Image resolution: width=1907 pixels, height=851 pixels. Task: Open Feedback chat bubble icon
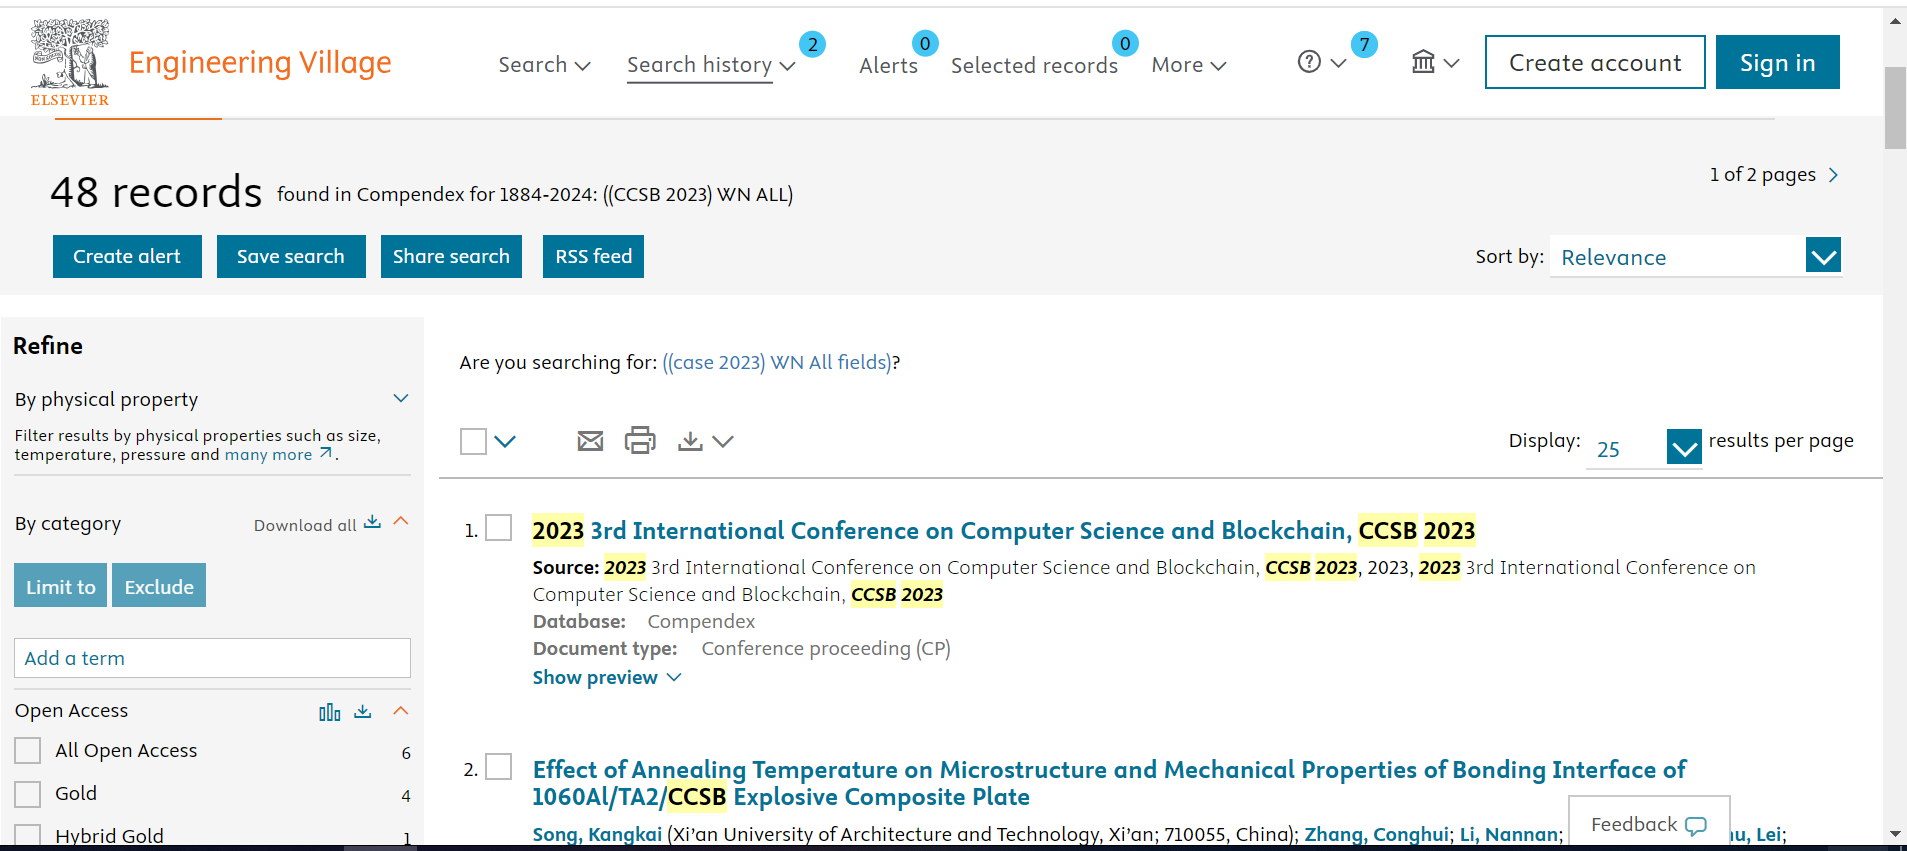1696,826
